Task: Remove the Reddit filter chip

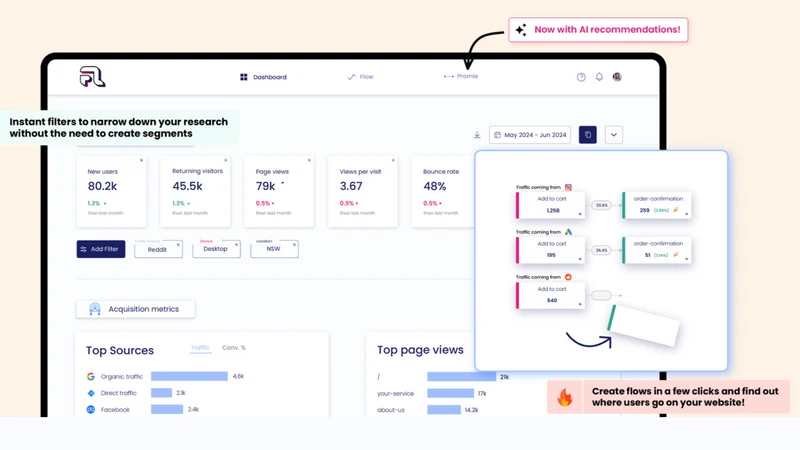Action: (178, 245)
